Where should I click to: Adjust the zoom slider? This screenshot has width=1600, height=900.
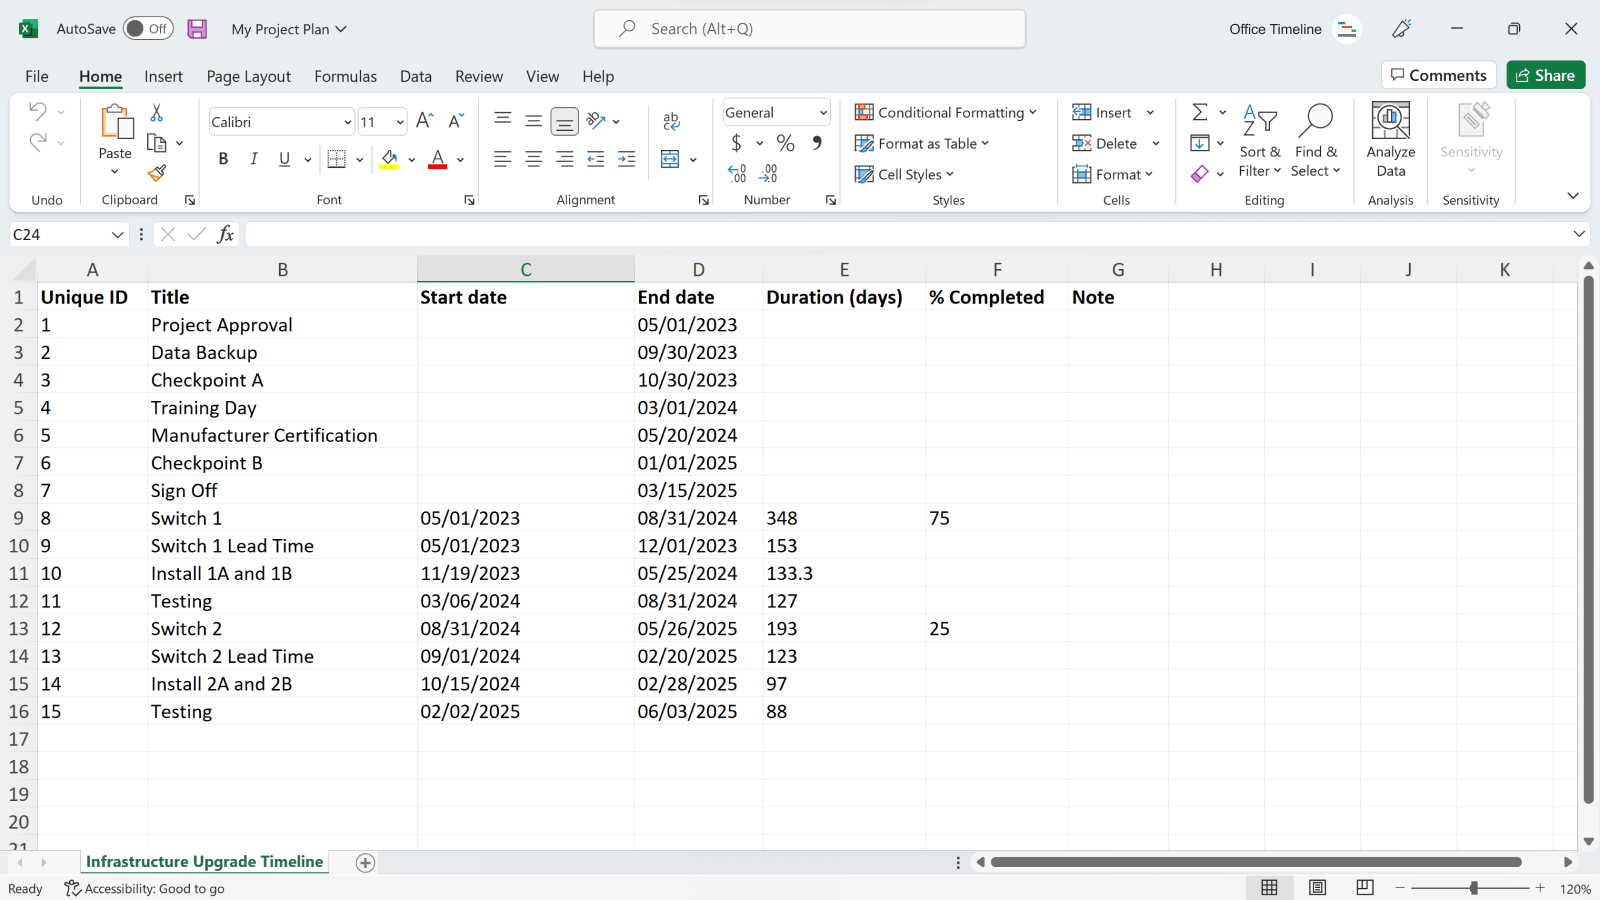pos(1473,886)
